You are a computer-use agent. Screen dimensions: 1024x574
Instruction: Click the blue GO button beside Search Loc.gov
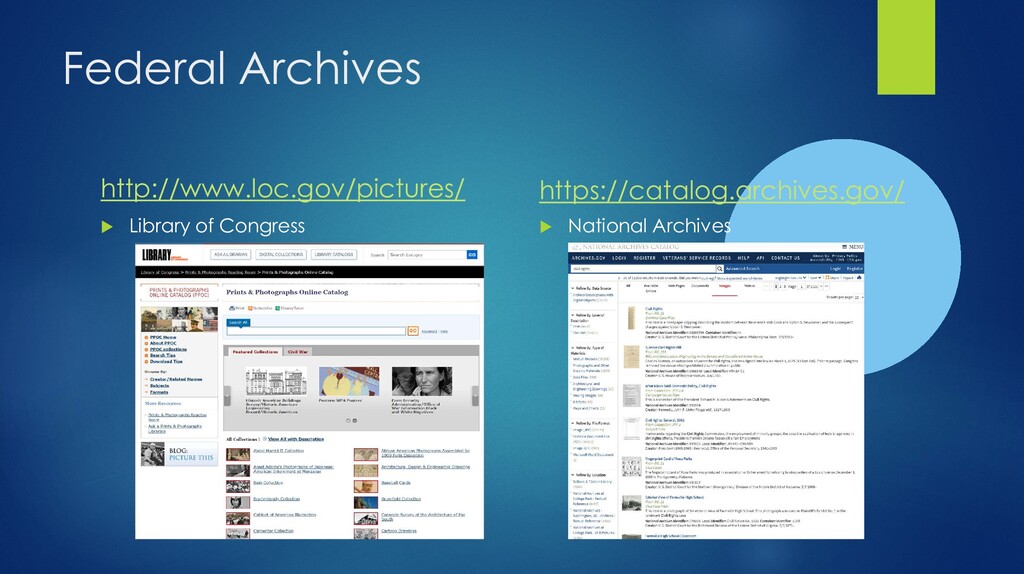[472, 255]
